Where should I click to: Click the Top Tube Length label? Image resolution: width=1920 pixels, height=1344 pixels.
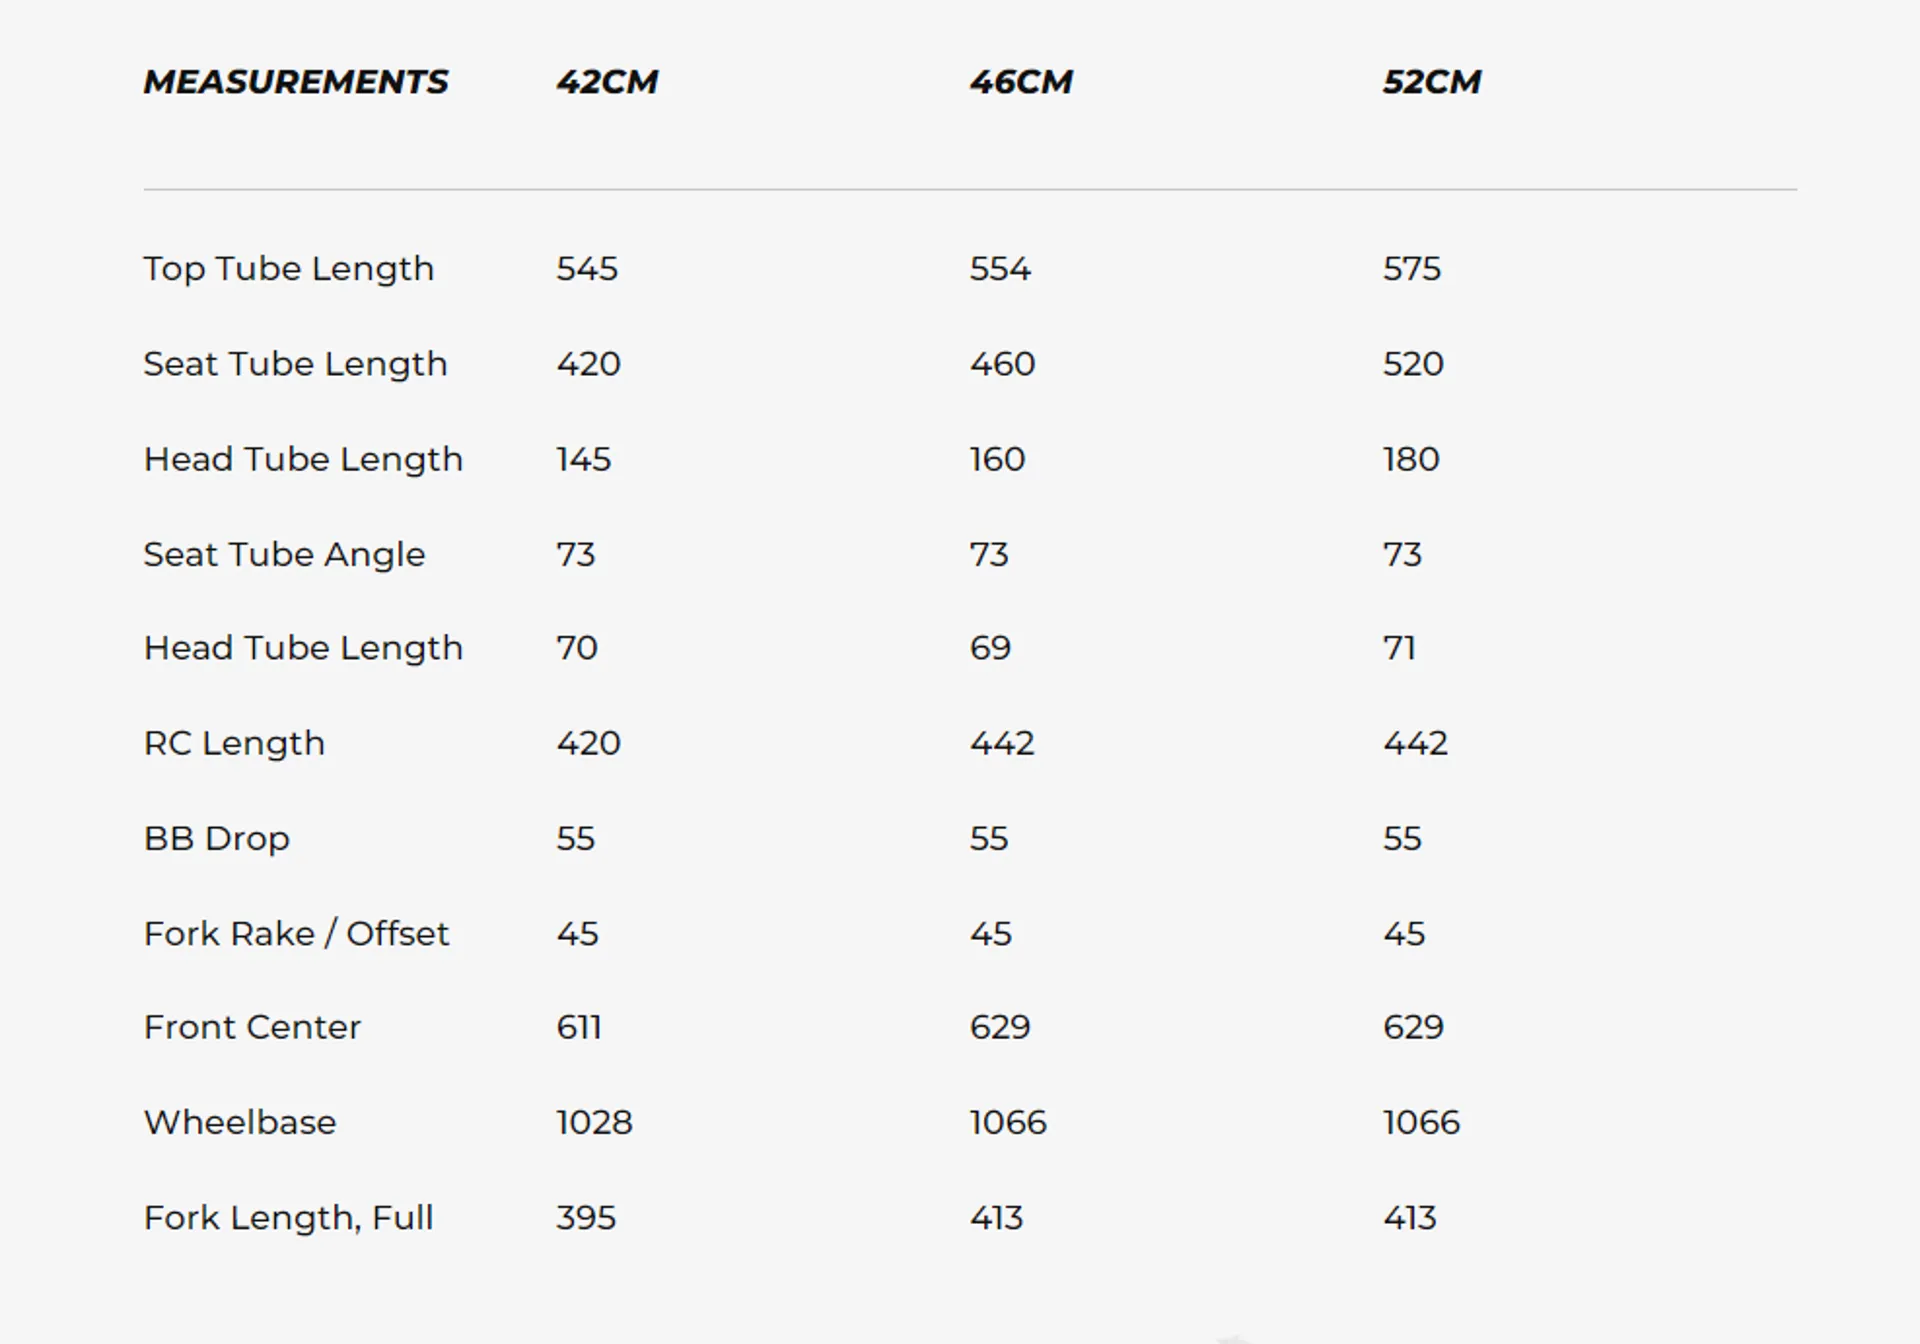point(289,269)
